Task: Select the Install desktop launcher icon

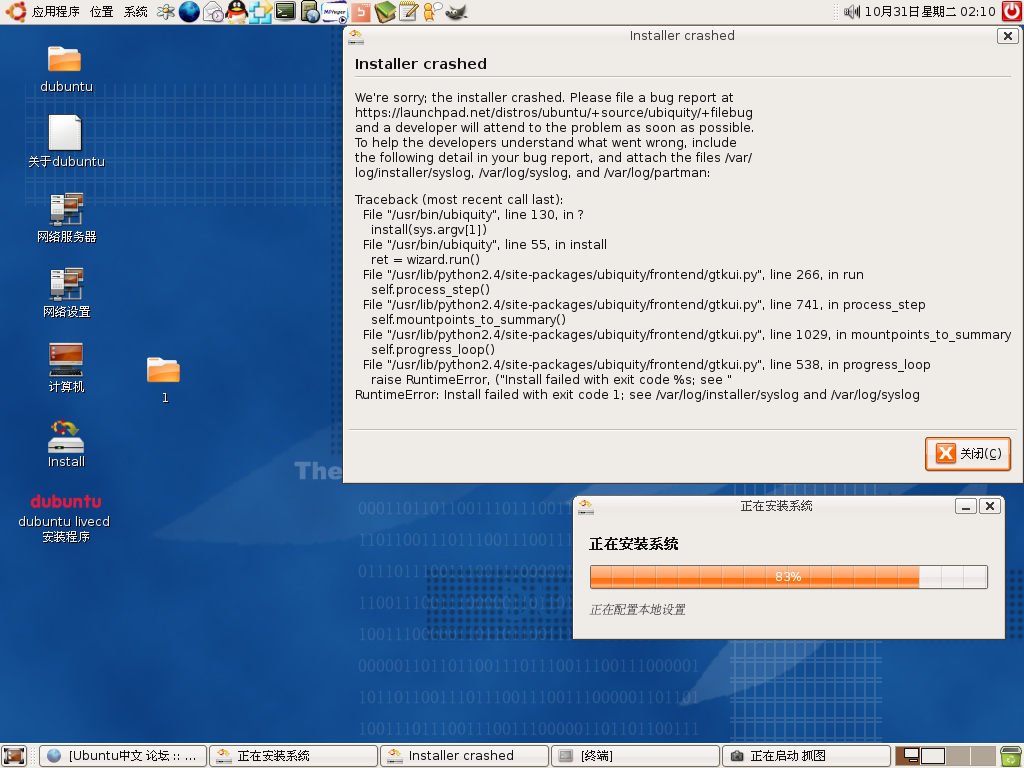Action: coord(66,443)
